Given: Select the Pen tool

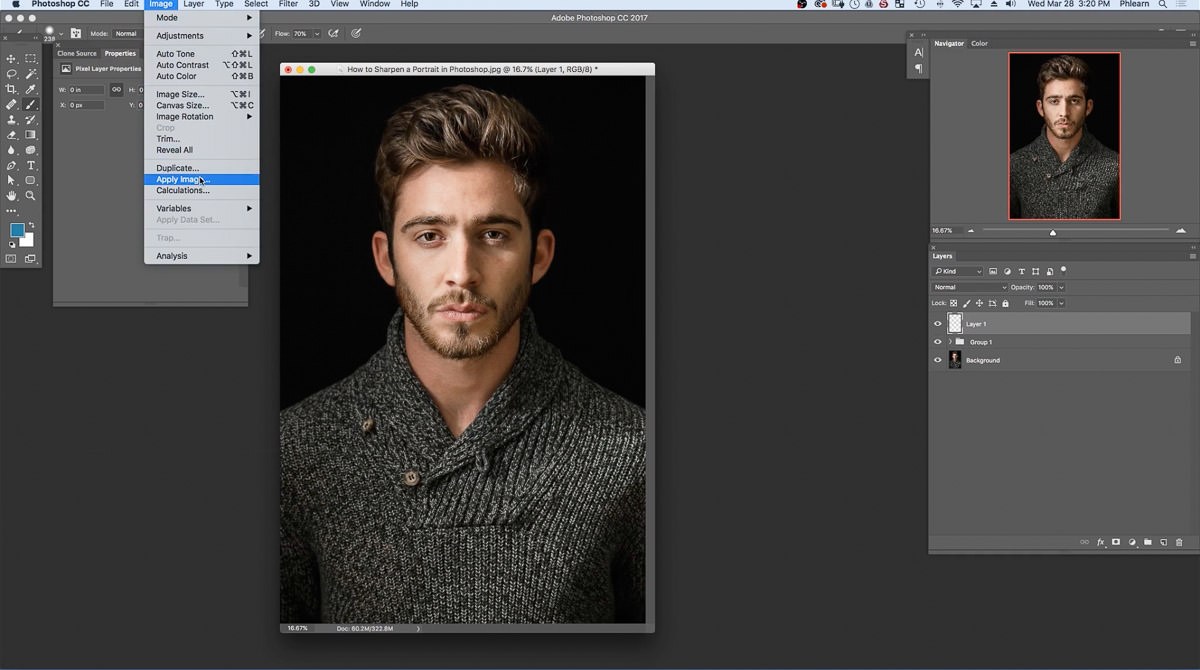Looking at the screenshot, I should [x=12, y=165].
